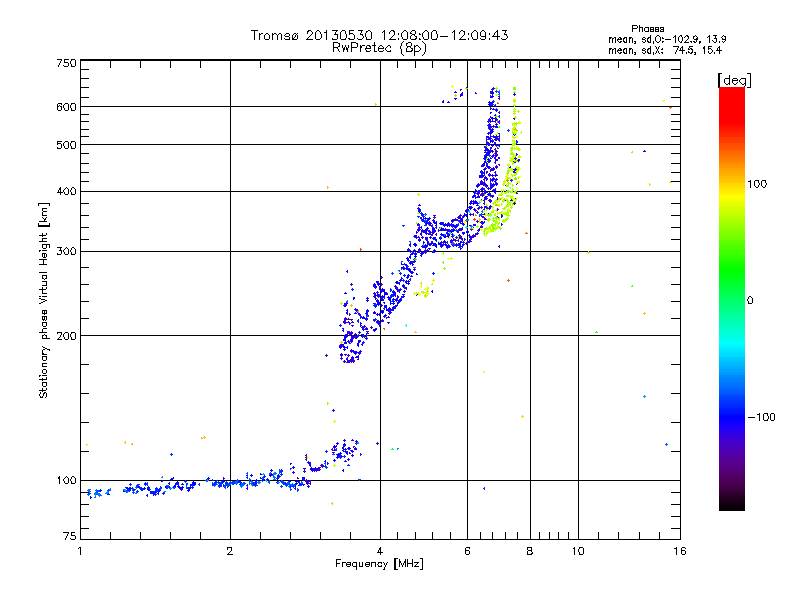
Task: Click the plot title starting with Tromsø
Action: [379, 35]
